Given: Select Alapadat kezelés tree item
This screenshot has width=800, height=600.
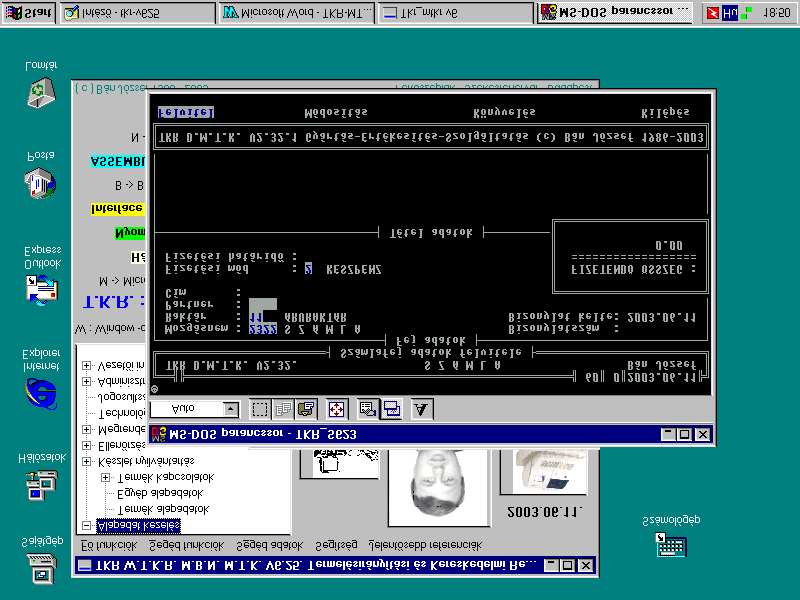Looking at the screenshot, I should point(138,525).
